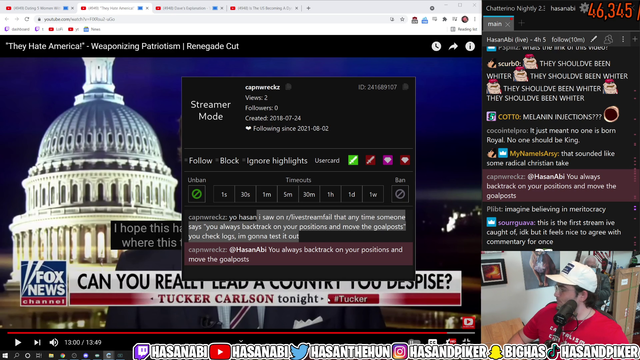Select the main tab in Chatterino

[x=495, y=24]
